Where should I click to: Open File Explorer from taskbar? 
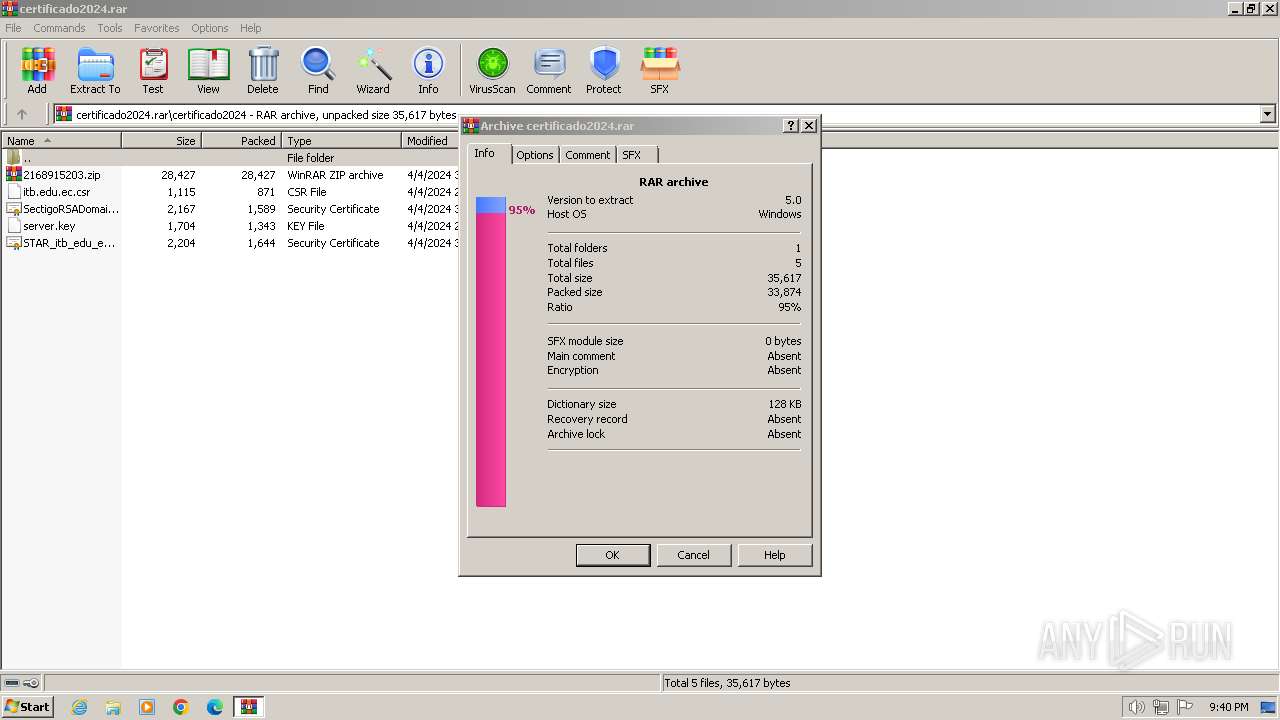[x=113, y=707]
